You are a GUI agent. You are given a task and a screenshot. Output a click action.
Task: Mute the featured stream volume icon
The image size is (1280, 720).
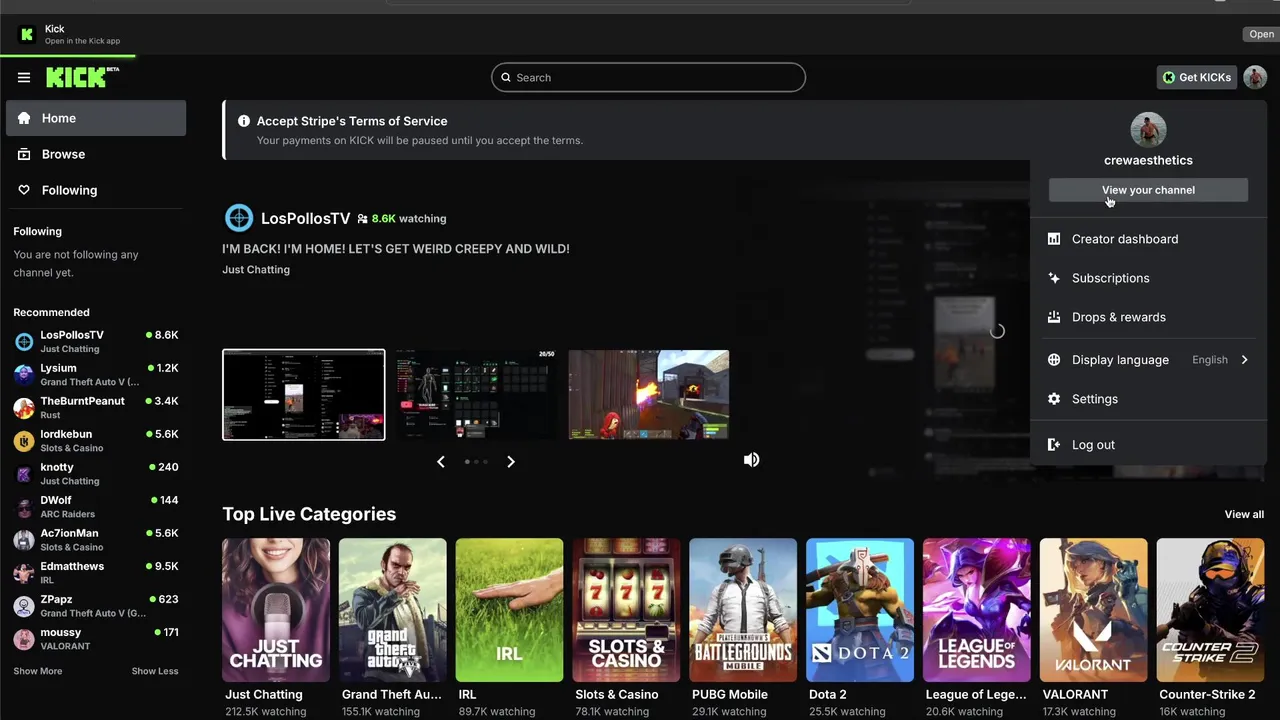tap(751, 460)
